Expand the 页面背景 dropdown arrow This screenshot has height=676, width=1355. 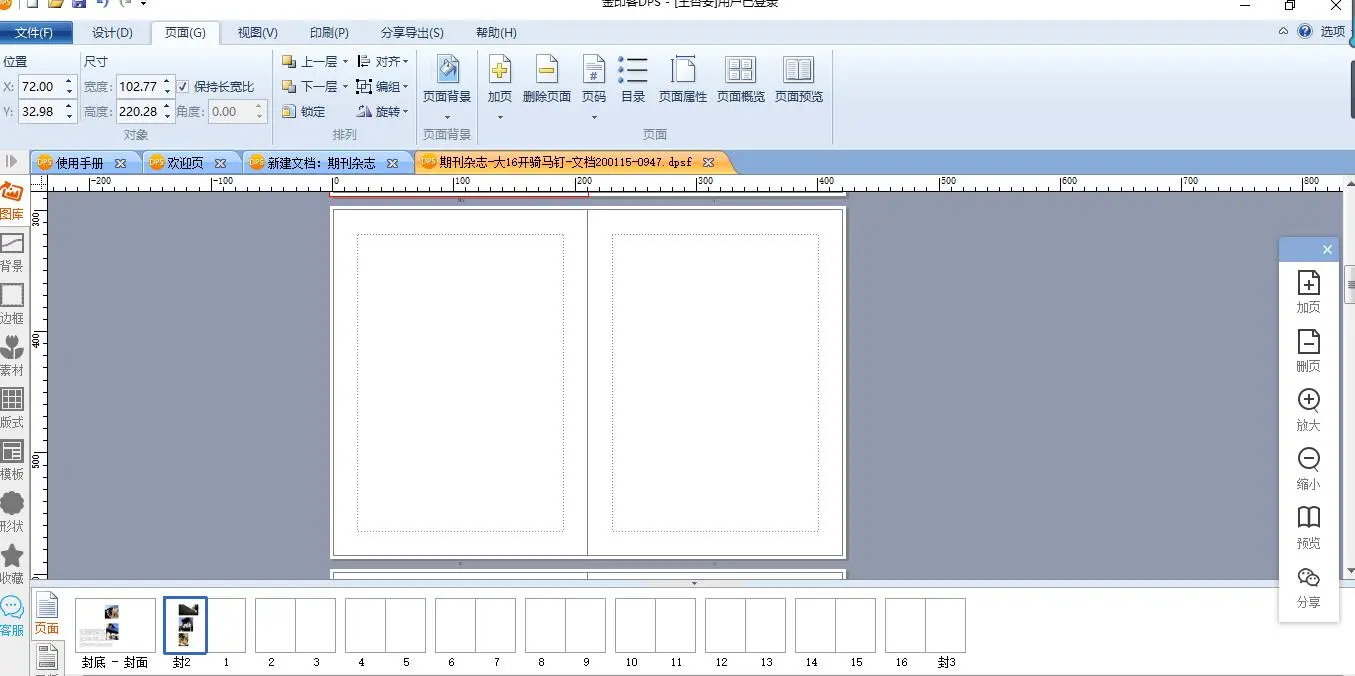(447, 116)
